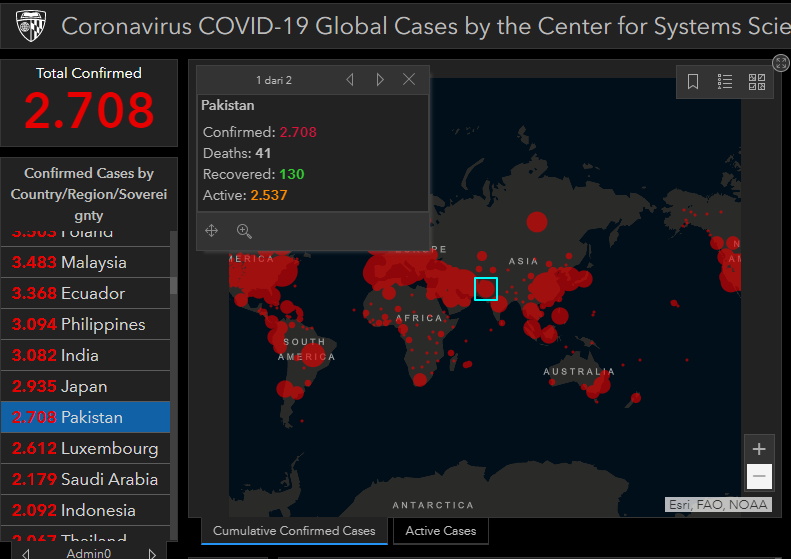Go to next Admin level arrow
Screen dimensions: 791x559
pos(152,553)
